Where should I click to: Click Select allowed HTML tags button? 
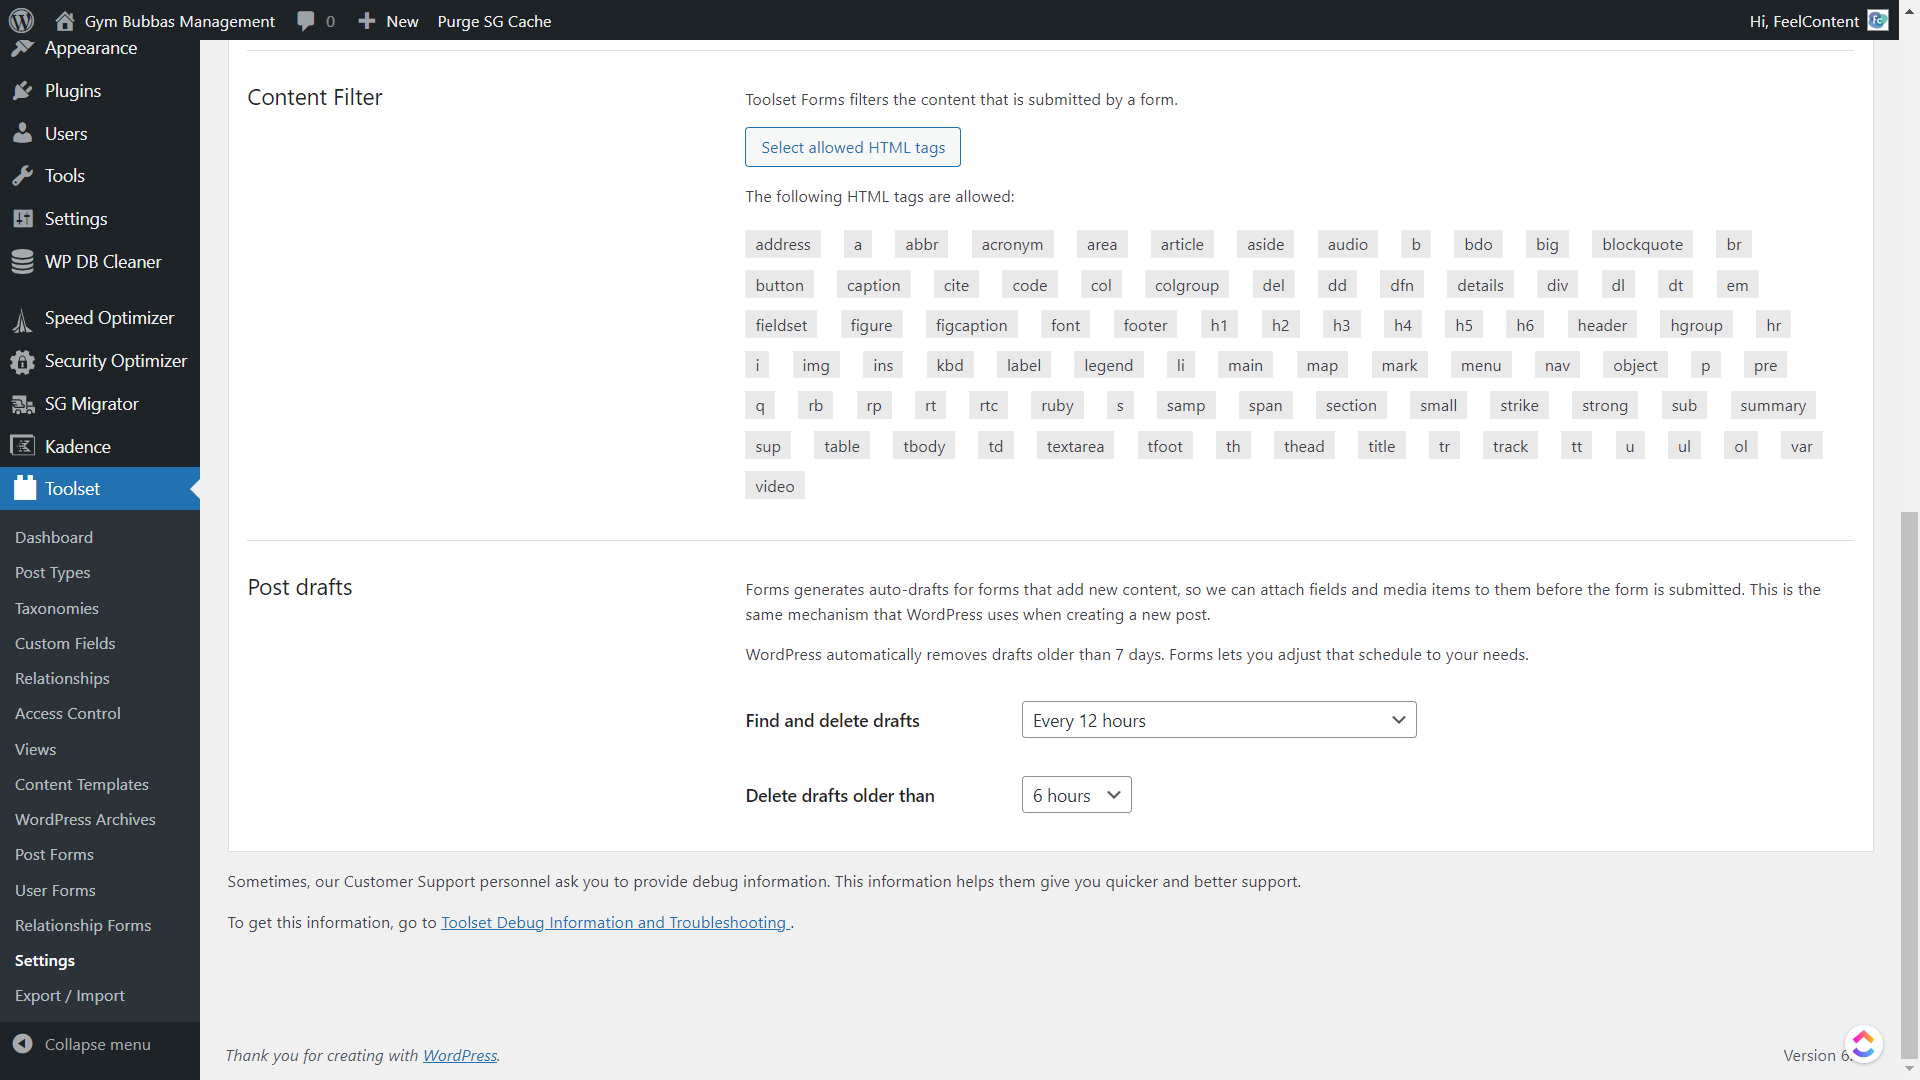[853, 147]
